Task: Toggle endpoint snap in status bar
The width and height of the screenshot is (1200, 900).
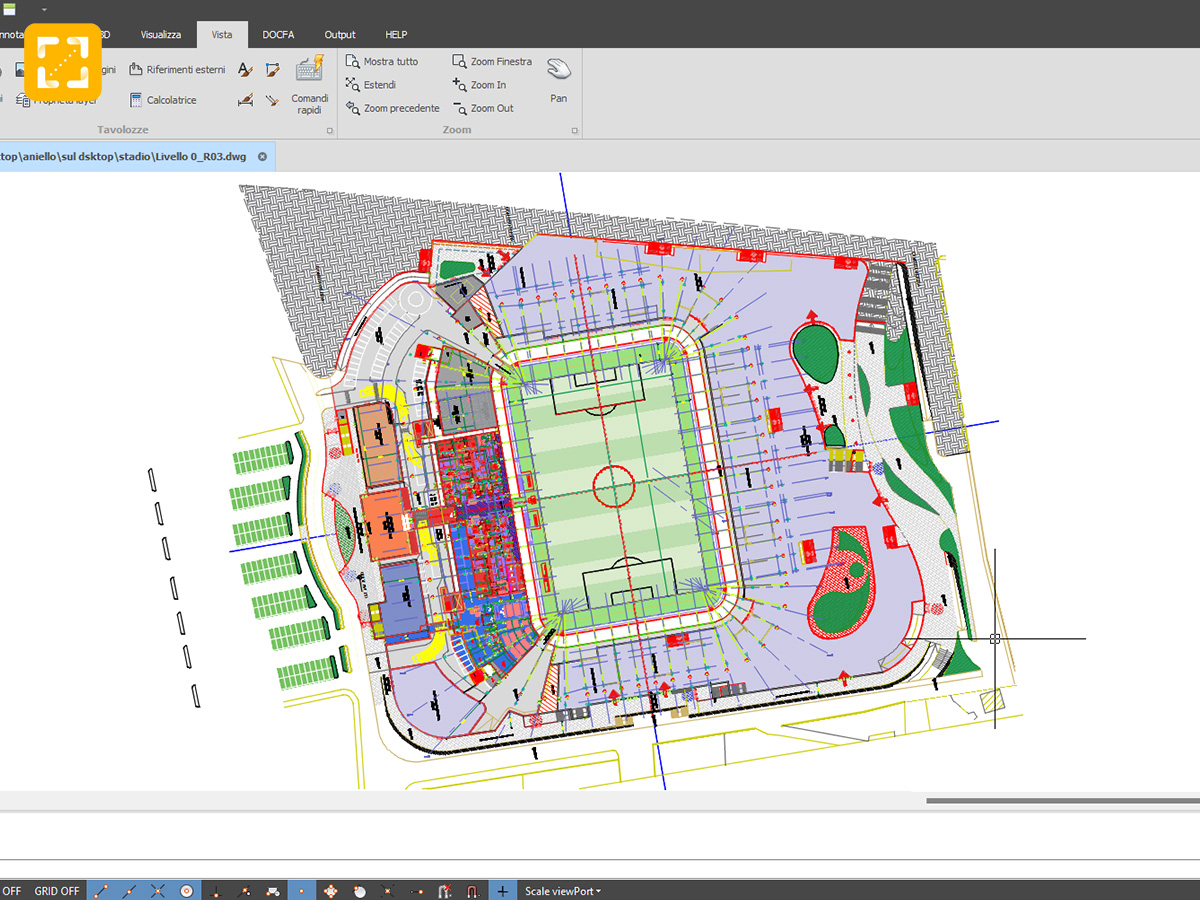Action: tap(100, 891)
